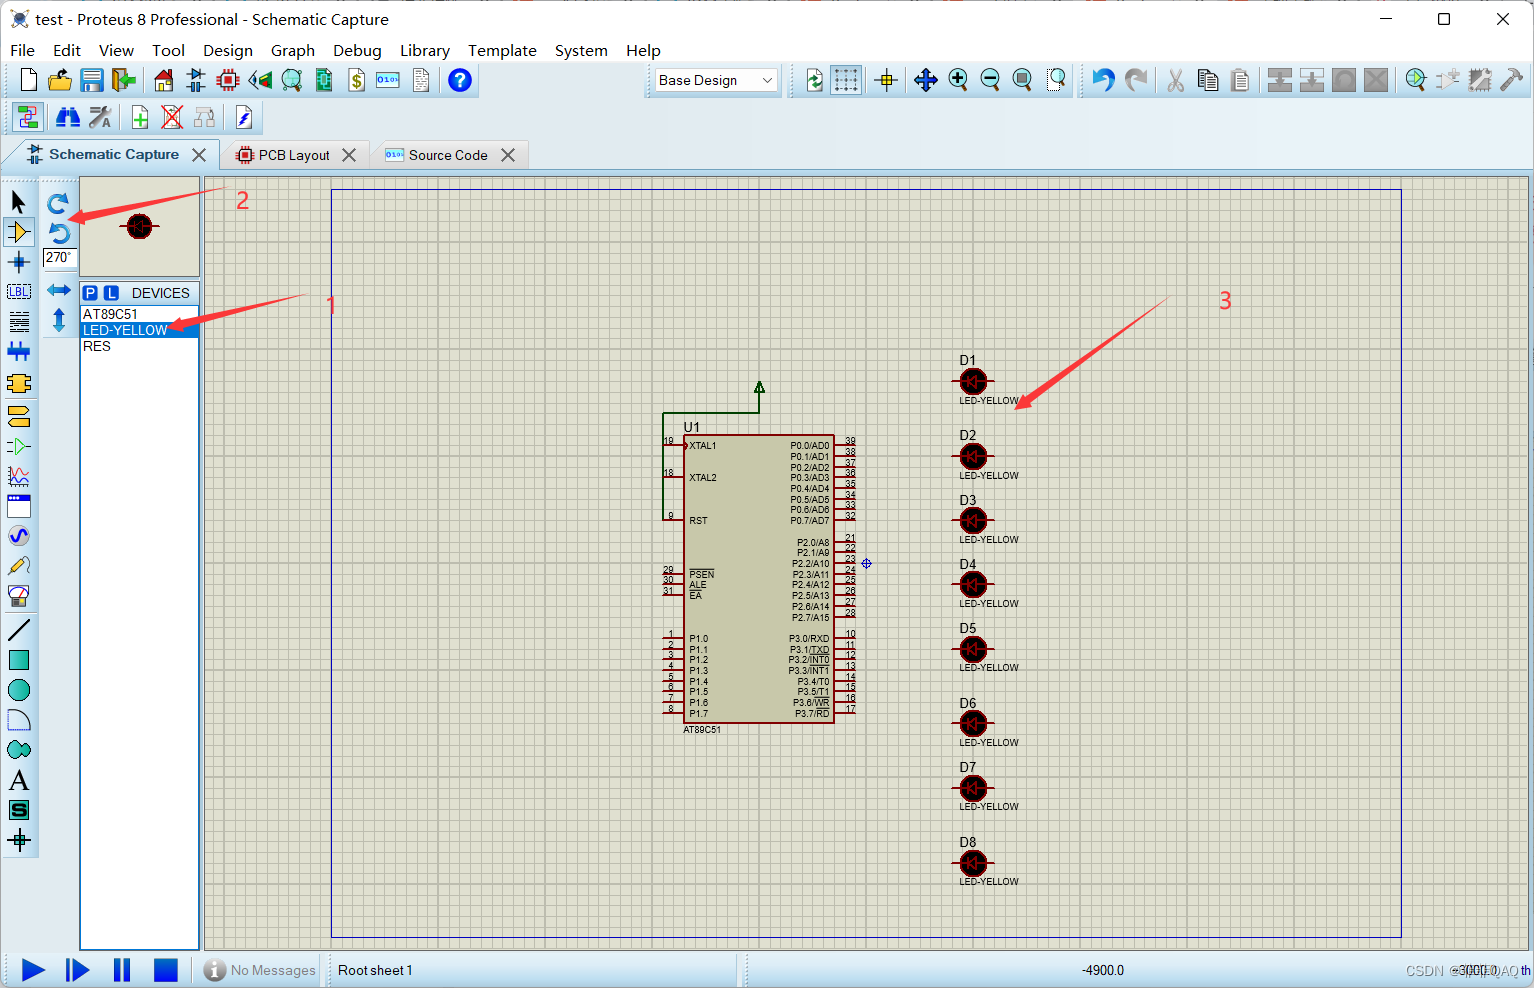The height and width of the screenshot is (988, 1534).
Task: Select Subcircuit mode tool
Action: coord(18,384)
